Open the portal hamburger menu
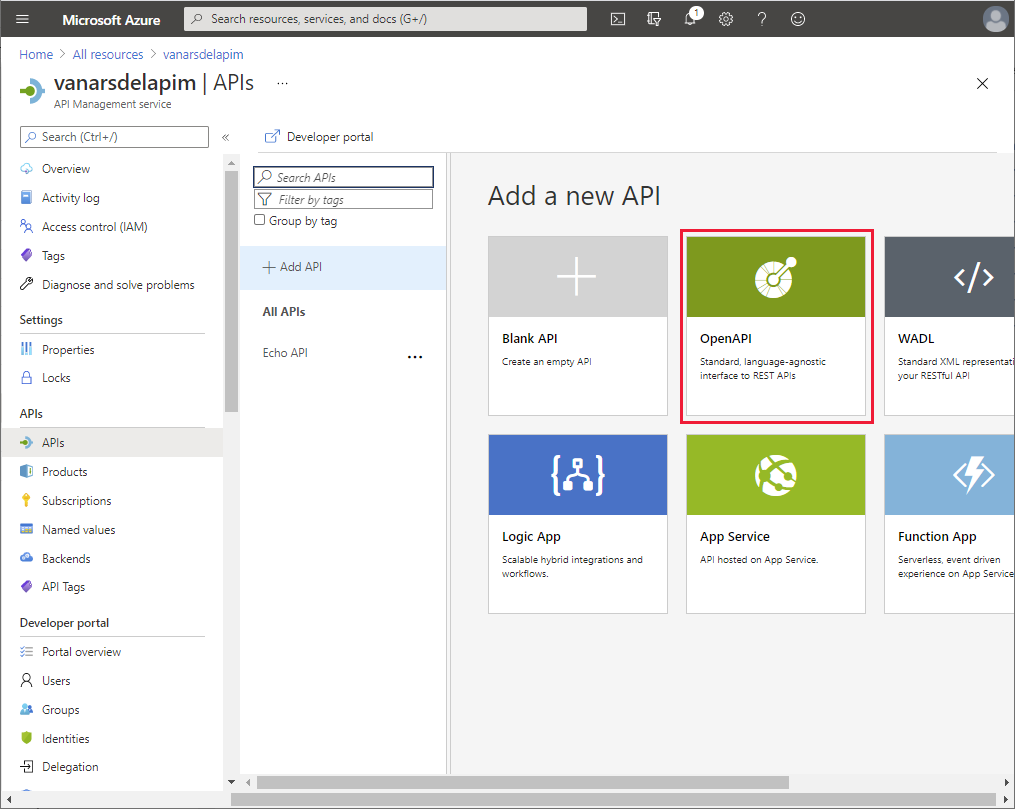Viewport: 1015px width, 809px height. pyautogui.click(x=23, y=19)
